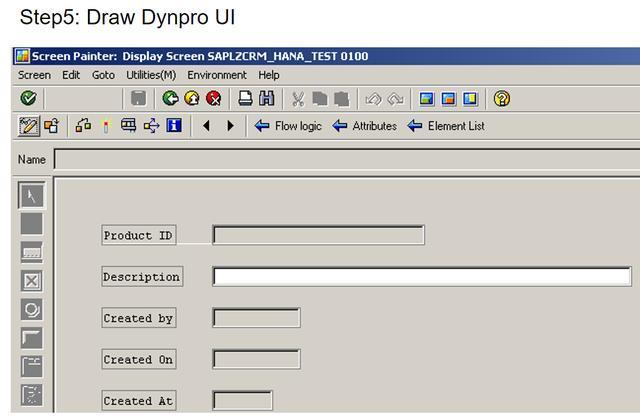The image size is (640, 416).
Task: Click the Other Object icon next to the pencil
Action: tap(51, 126)
